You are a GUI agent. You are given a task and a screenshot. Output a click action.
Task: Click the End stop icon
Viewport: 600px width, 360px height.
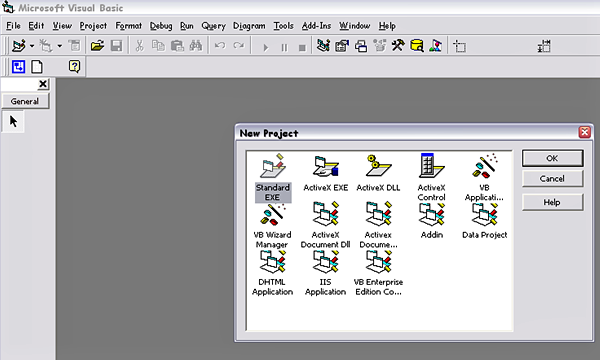click(x=302, y=47)
